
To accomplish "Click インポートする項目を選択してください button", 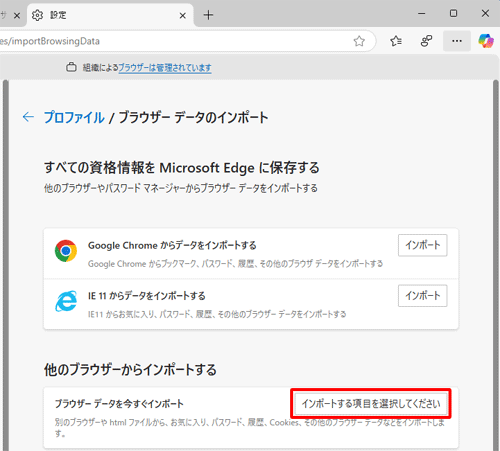I will point(371,404).
